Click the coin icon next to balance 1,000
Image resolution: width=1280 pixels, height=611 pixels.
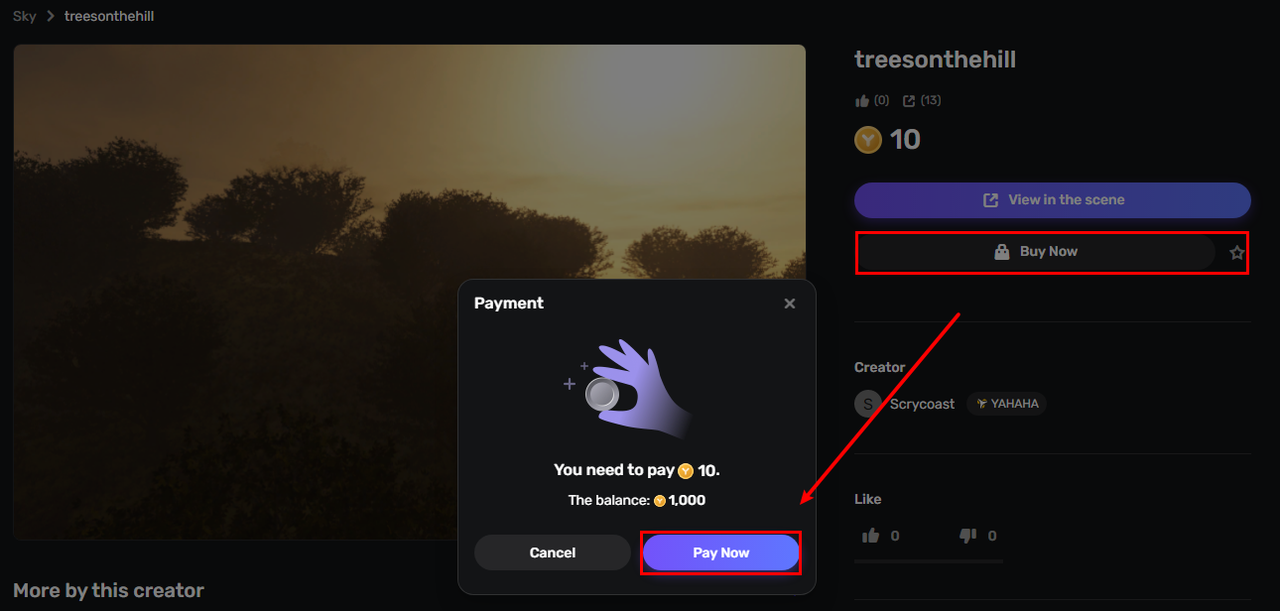[x=660, y=501]
